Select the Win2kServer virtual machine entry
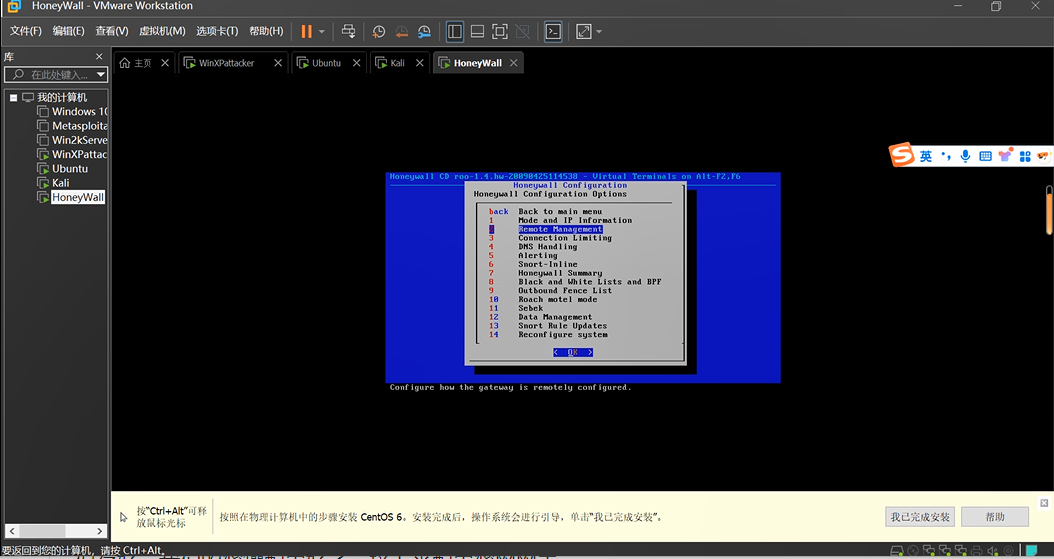 pos(79,140)
